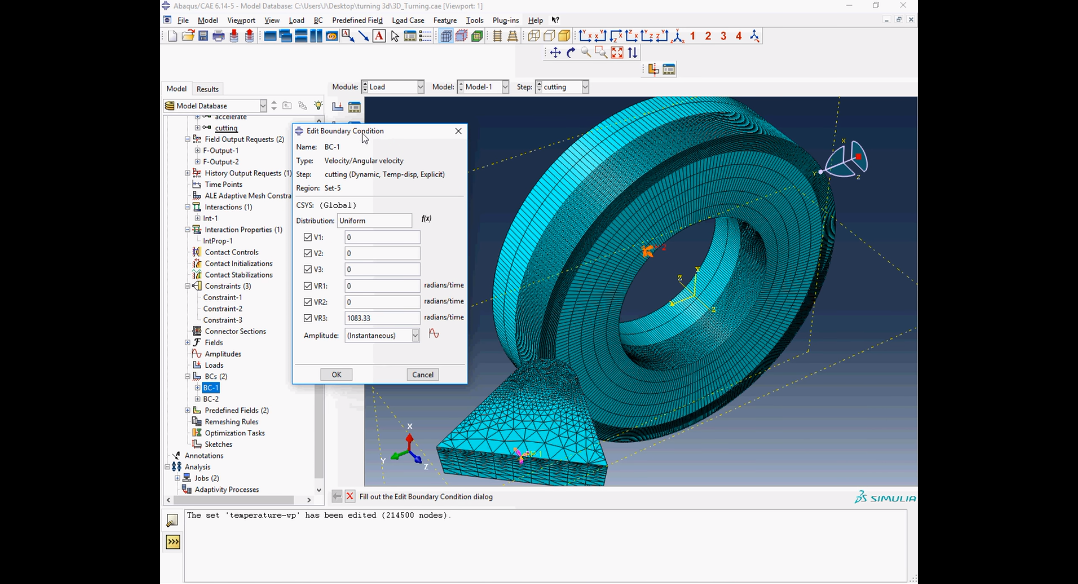Apply the isometric view triad icon

pyautogui.click(x=678, y=36)
